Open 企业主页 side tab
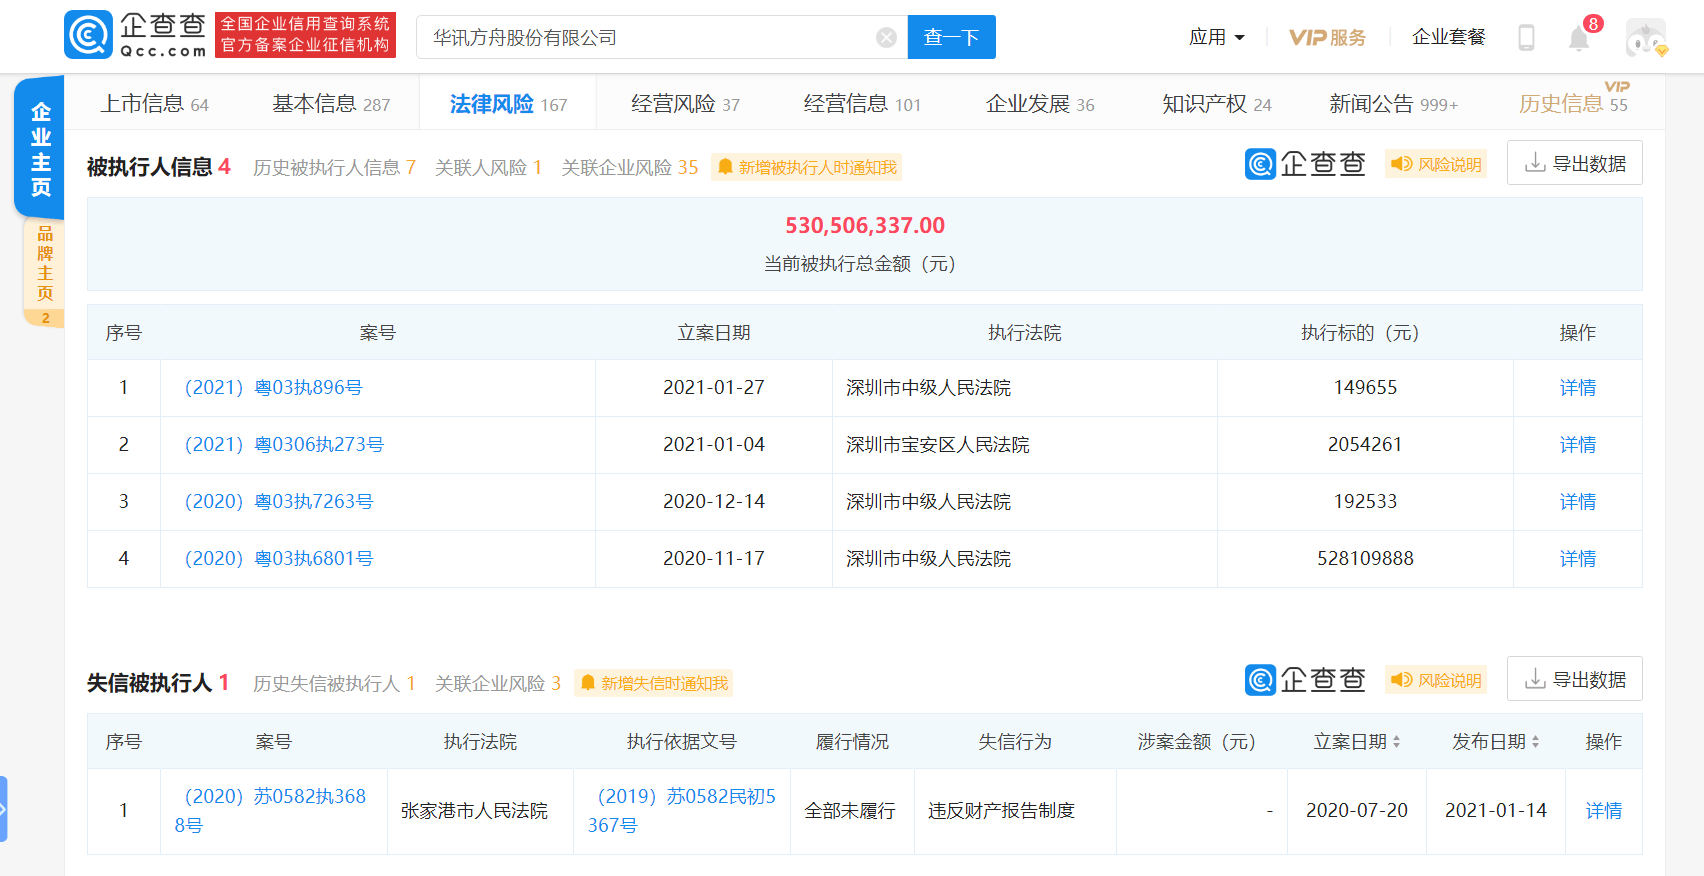Image resolution: width=1704 pixels, height=876 pixels. (x=40, y=148)
